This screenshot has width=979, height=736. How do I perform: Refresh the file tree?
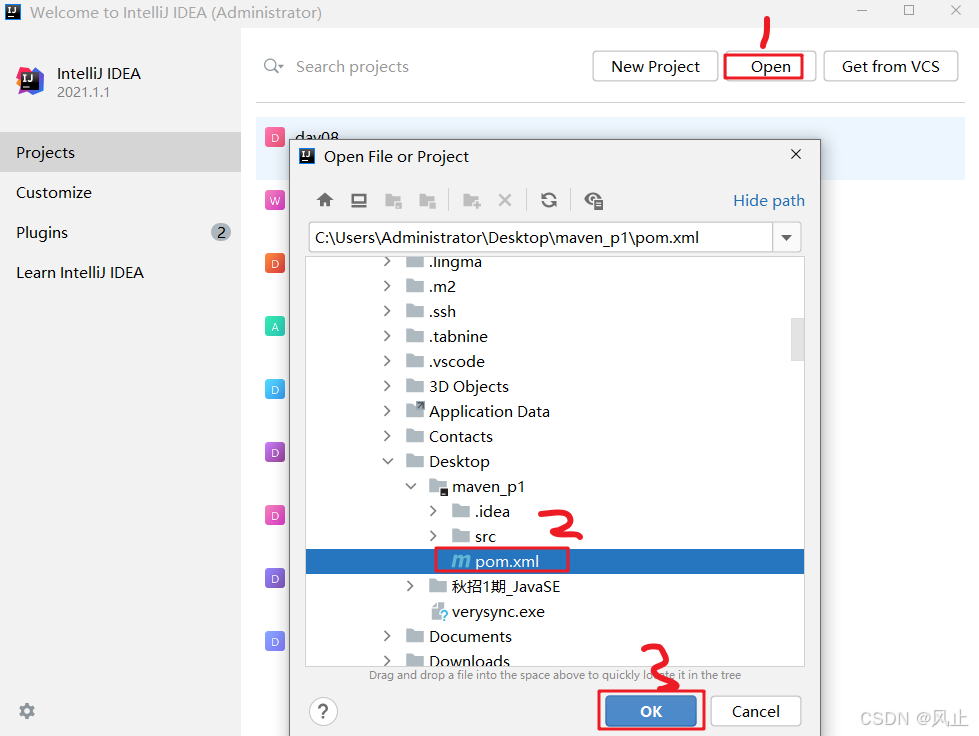[549, 200]
